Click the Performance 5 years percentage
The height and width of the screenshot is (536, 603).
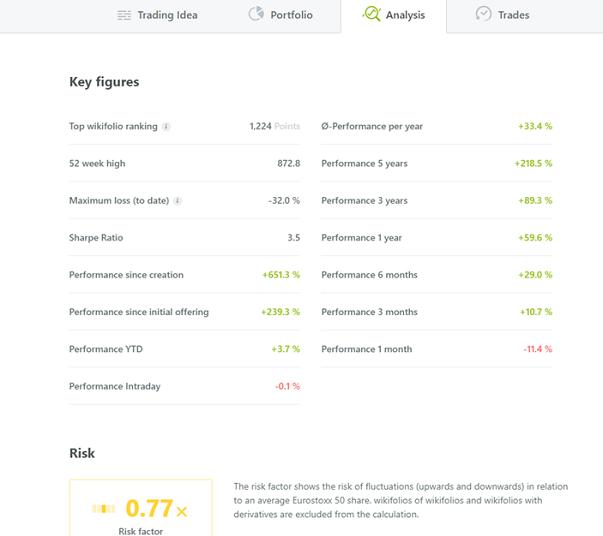(x=533, y=164)
